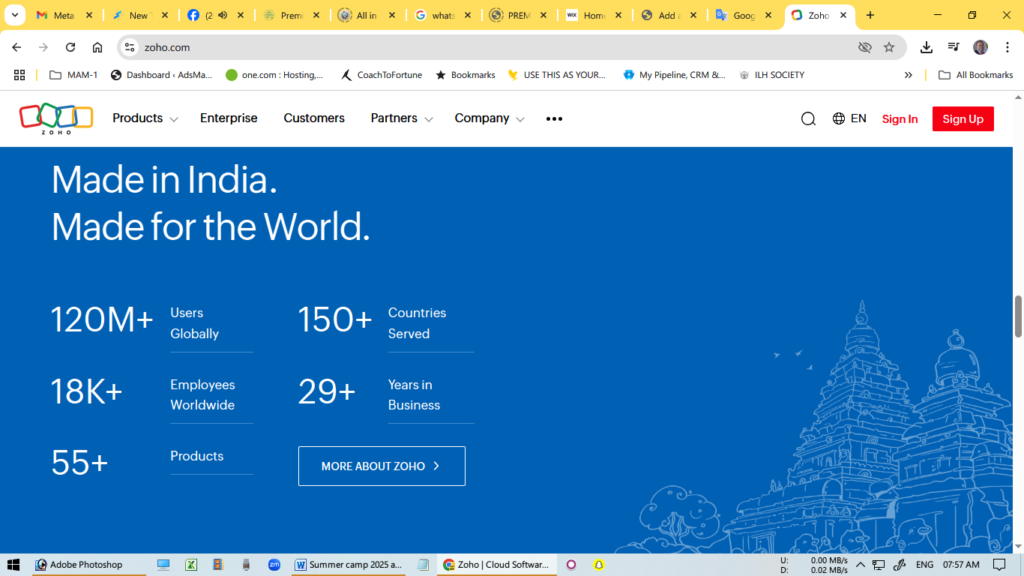The image size is (1024, 576).
Task: Close the Facebook tab
Action: coord(240,15)
